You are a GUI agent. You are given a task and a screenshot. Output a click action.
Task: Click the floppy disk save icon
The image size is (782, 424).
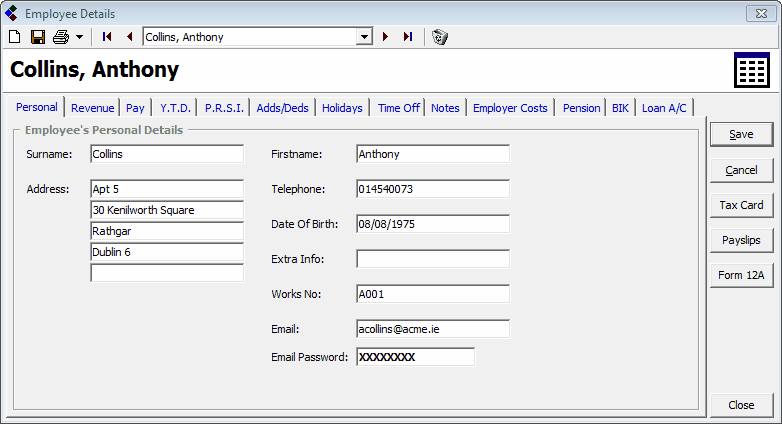pos(37,37)
